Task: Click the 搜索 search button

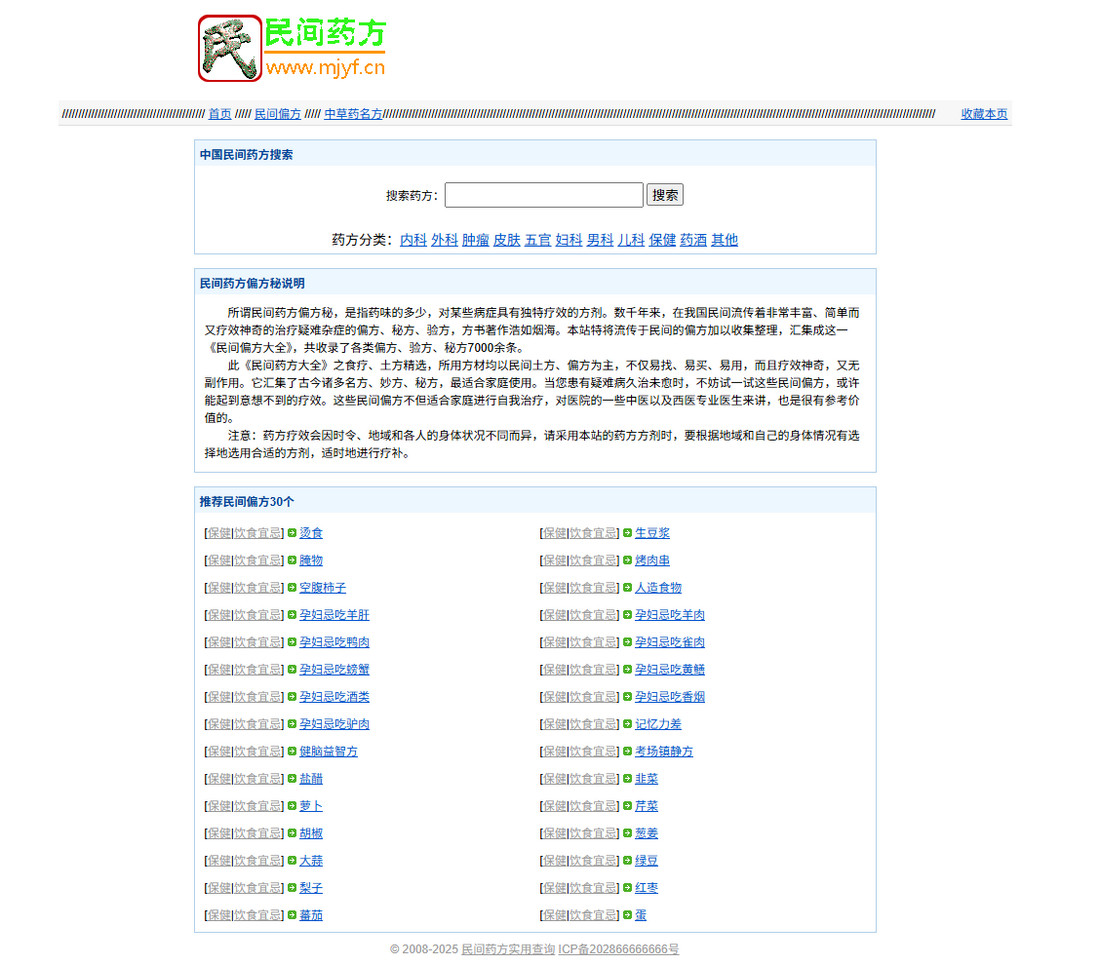Action: click(665, 194)
